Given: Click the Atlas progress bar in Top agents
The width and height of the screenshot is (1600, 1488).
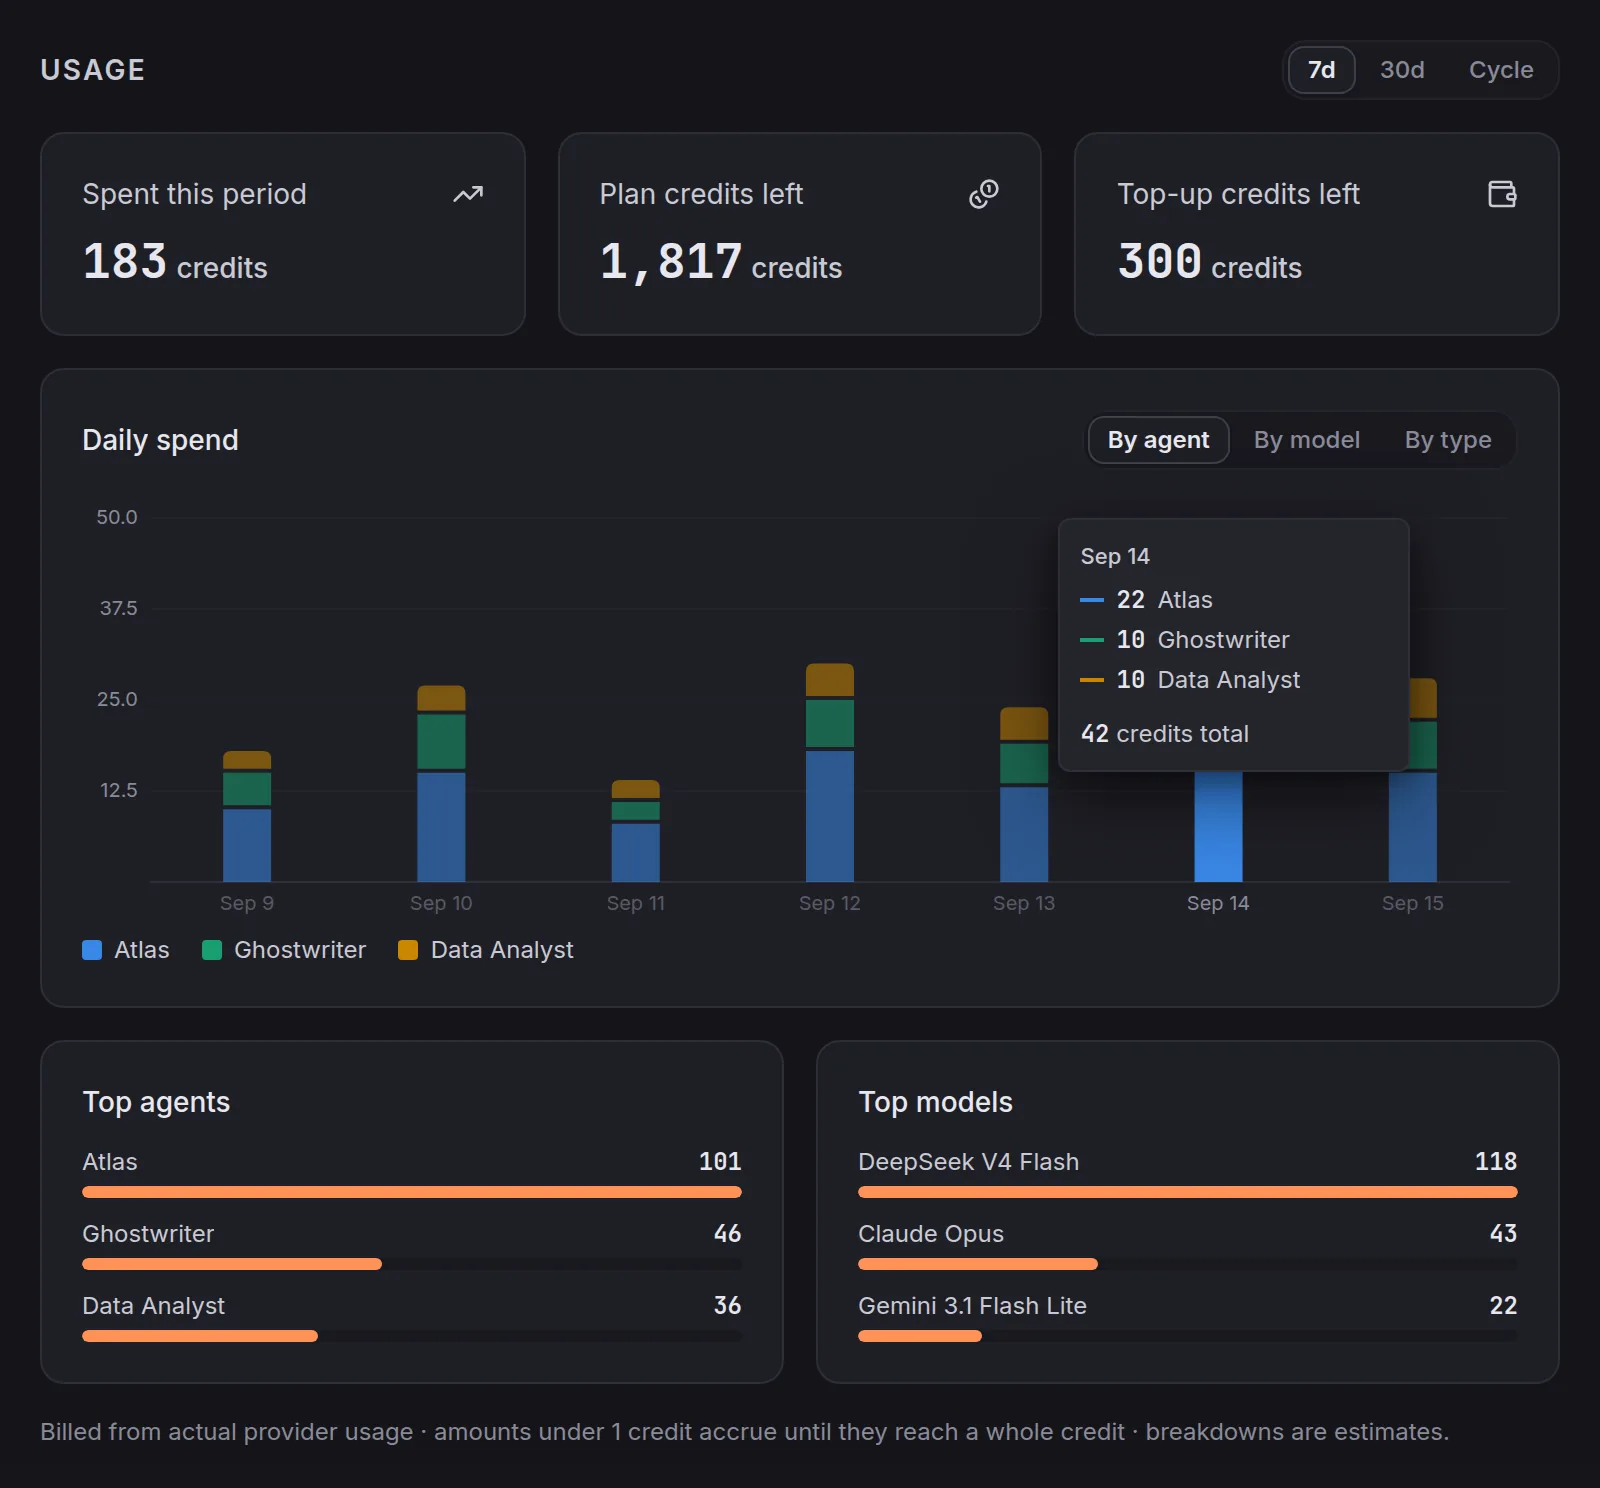Looking at the screenshot, I should pyautogui.click(x=412, y=1192).
